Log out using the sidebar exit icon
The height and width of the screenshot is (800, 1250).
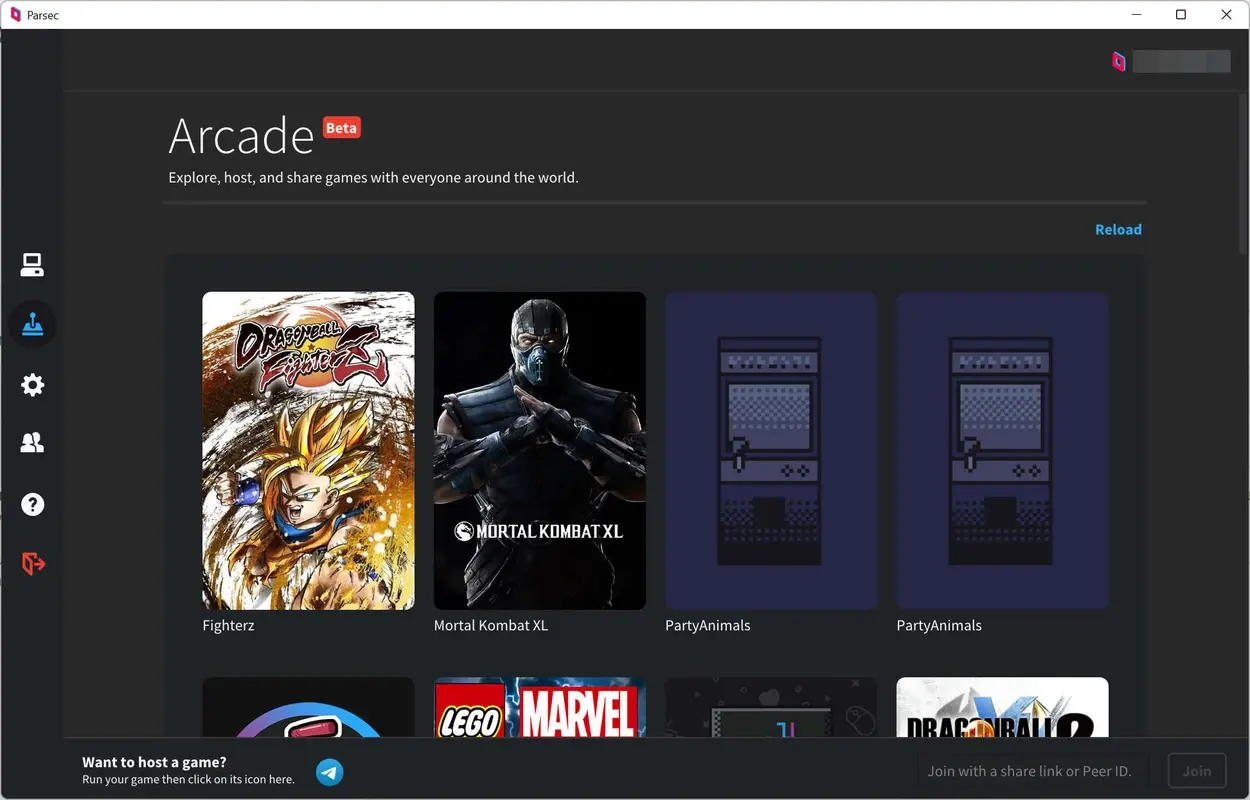point(32,563)
